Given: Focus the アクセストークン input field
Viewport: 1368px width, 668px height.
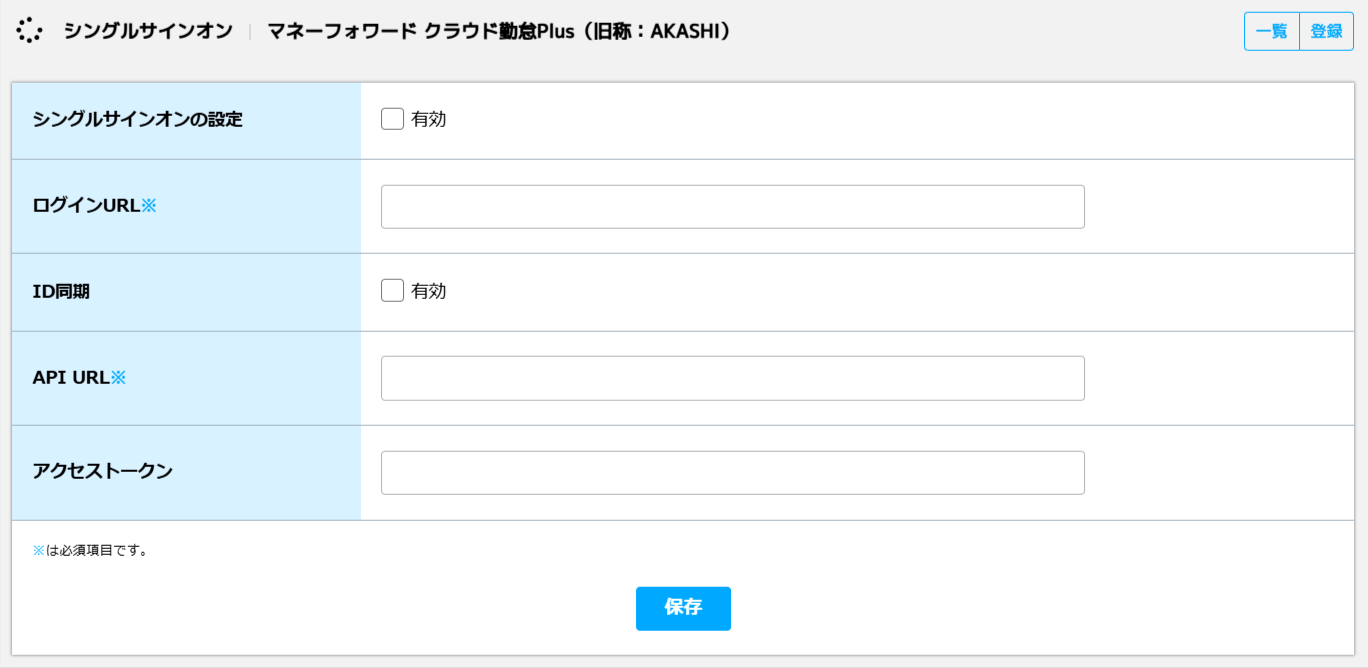Looking at the screenshot, I should [x=733, y=473].
